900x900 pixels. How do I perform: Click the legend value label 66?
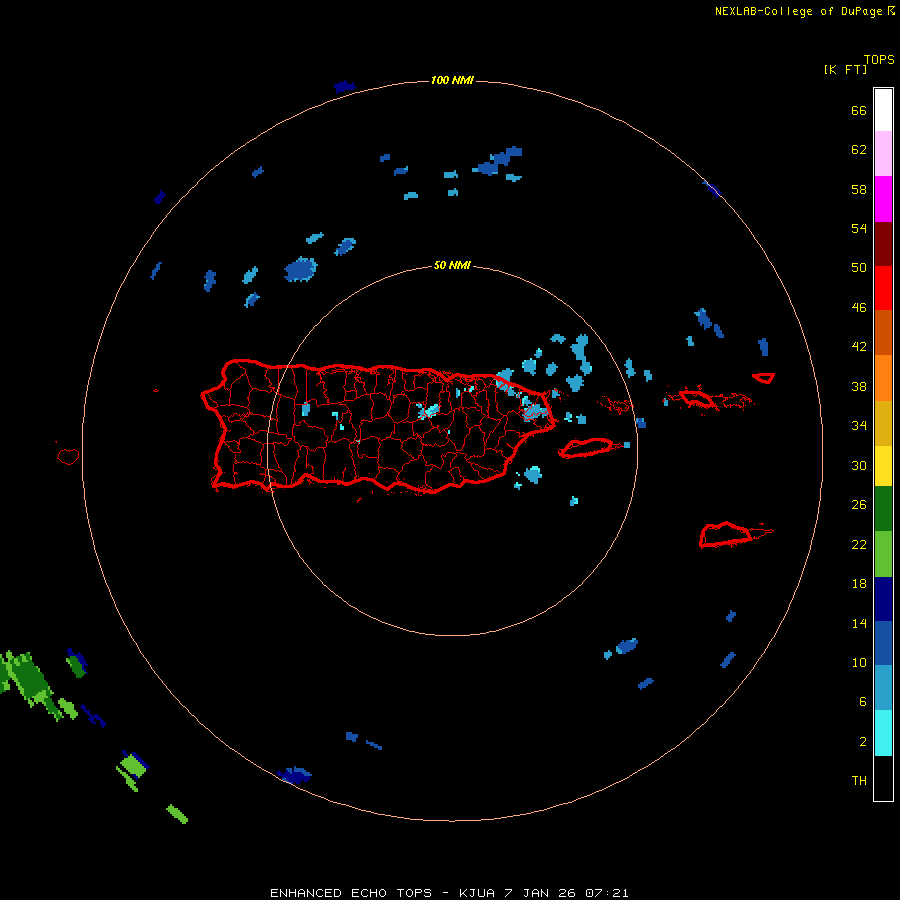coord(859,111)
